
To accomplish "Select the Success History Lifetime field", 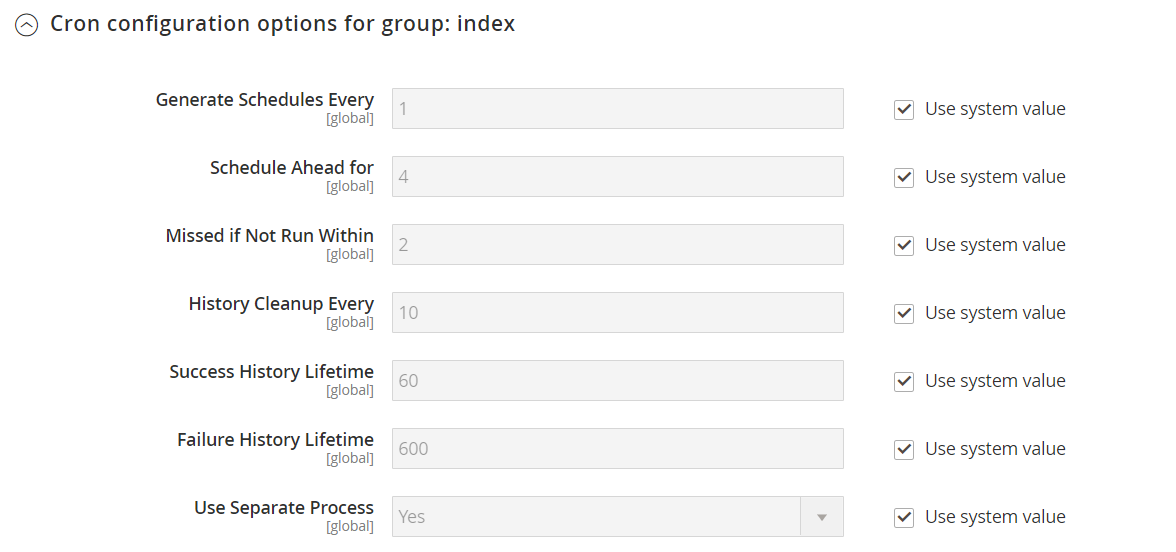I will coord(617,381).
